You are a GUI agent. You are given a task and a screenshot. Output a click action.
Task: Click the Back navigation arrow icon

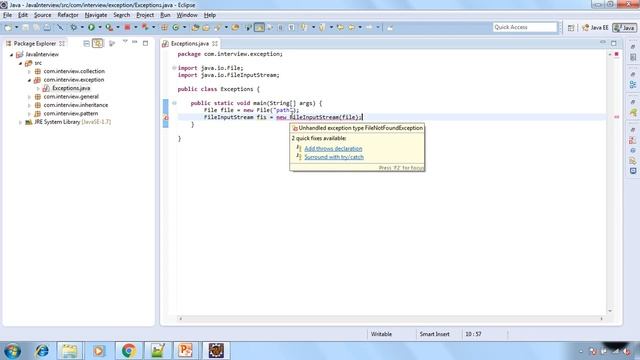click(351, 27)
